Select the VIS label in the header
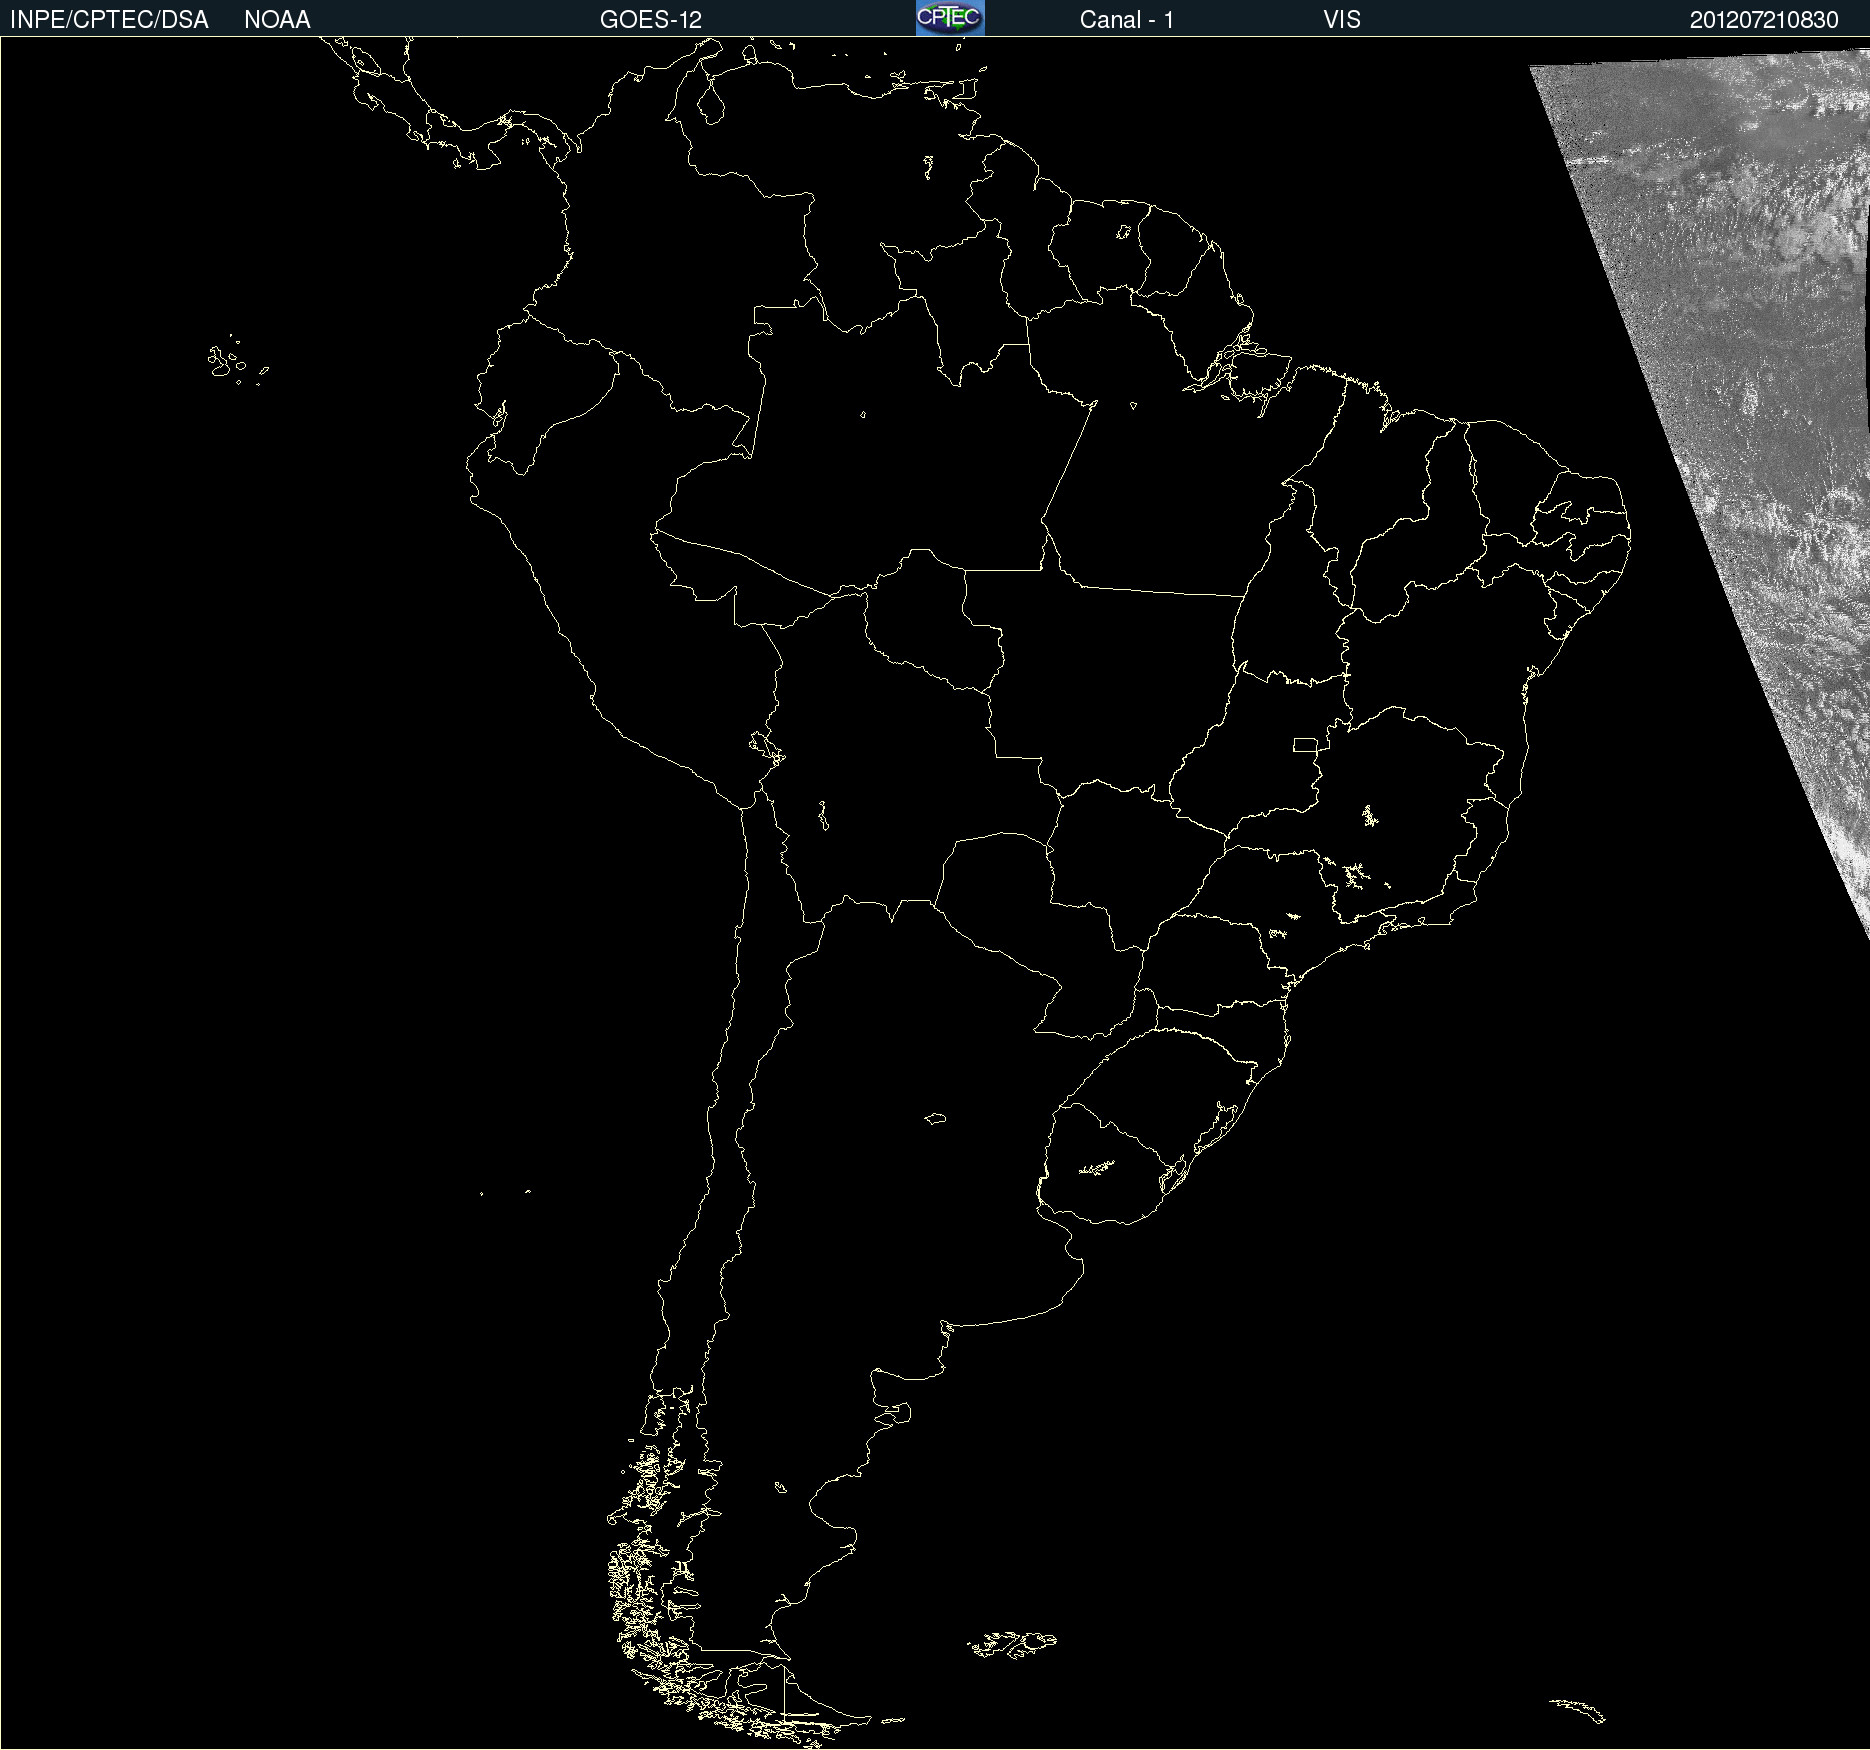 [x=1342, y=20]
